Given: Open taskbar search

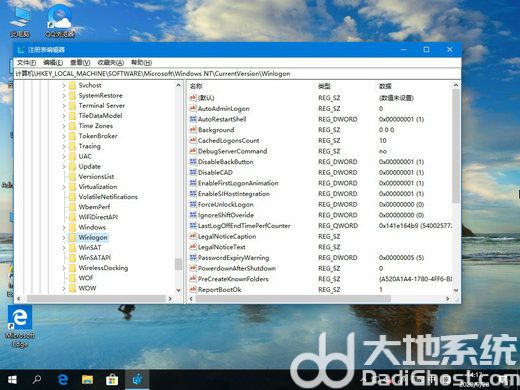Looking at the screenshot, I should (37, 380).
